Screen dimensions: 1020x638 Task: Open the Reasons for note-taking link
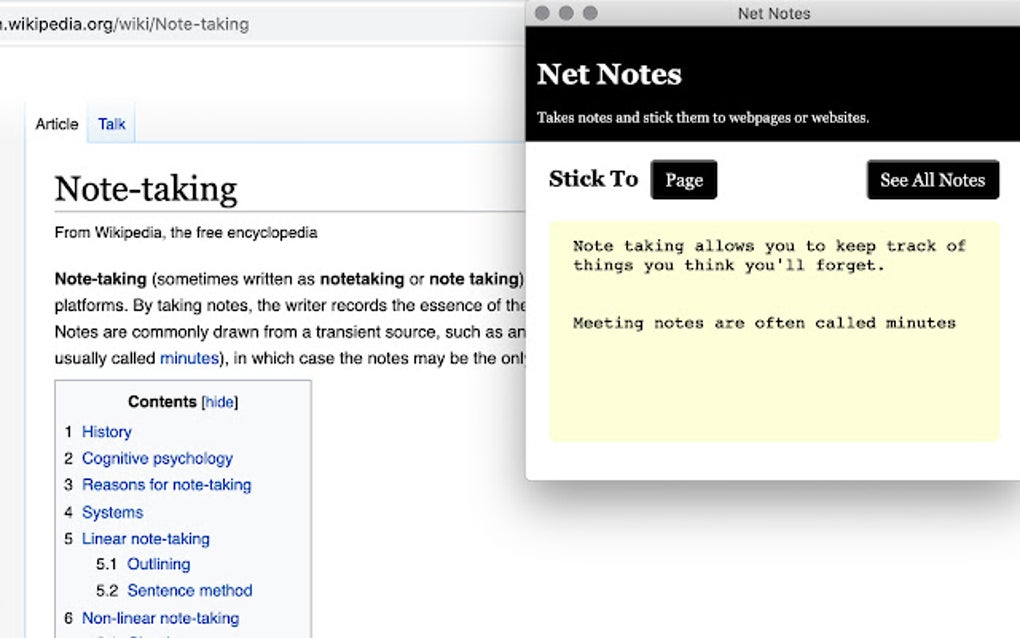pyautogui.click(x=166, y=485)
